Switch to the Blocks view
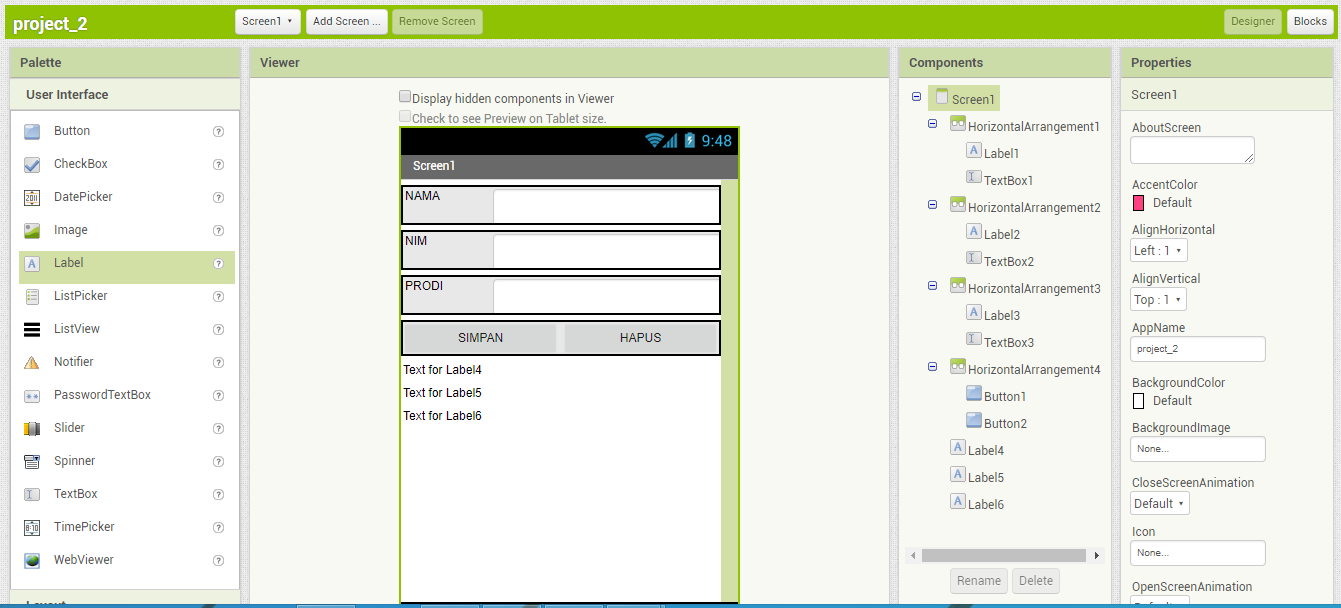 pyautogui.click(x=1310, y=21)
